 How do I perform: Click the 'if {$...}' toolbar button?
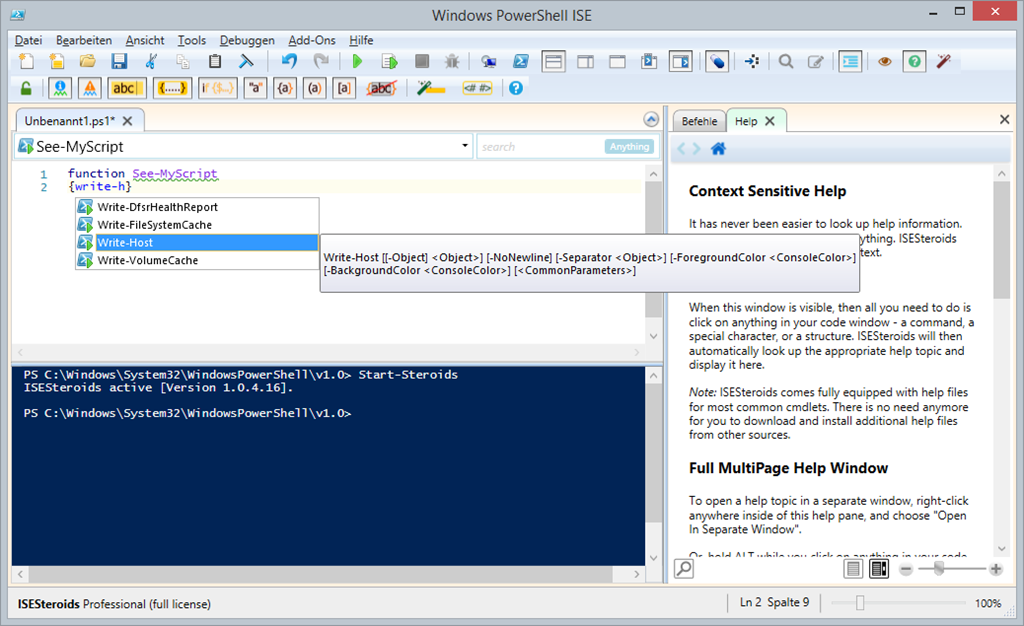pyautogui.click(x=217, y=88)
